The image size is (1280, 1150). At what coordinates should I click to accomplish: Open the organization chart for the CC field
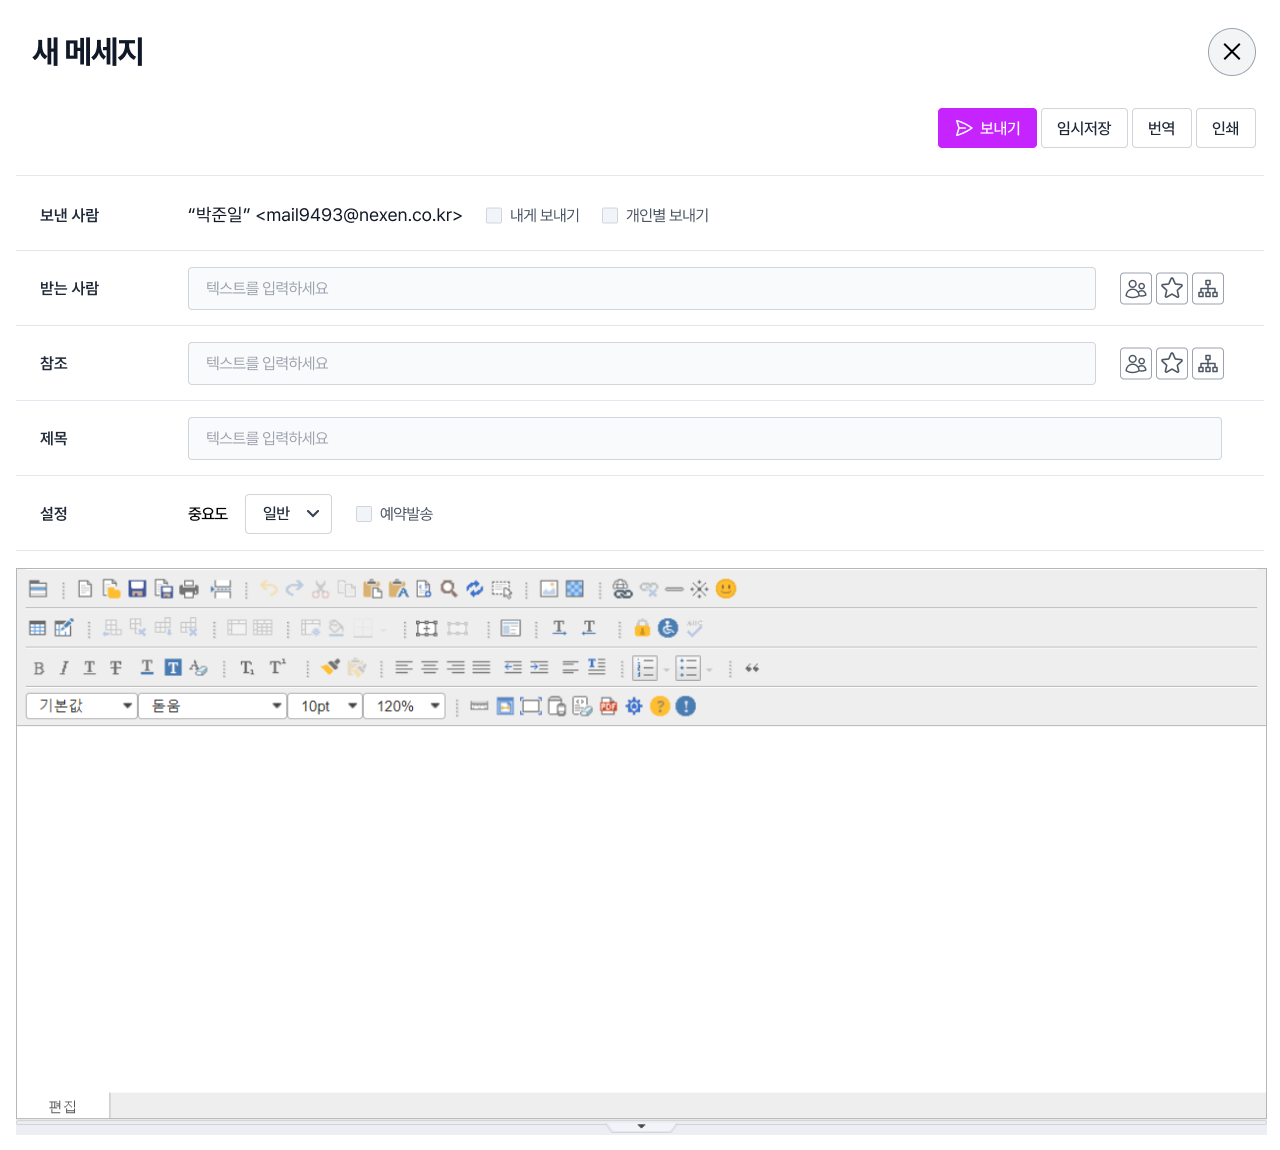(x=1208, y=364)
